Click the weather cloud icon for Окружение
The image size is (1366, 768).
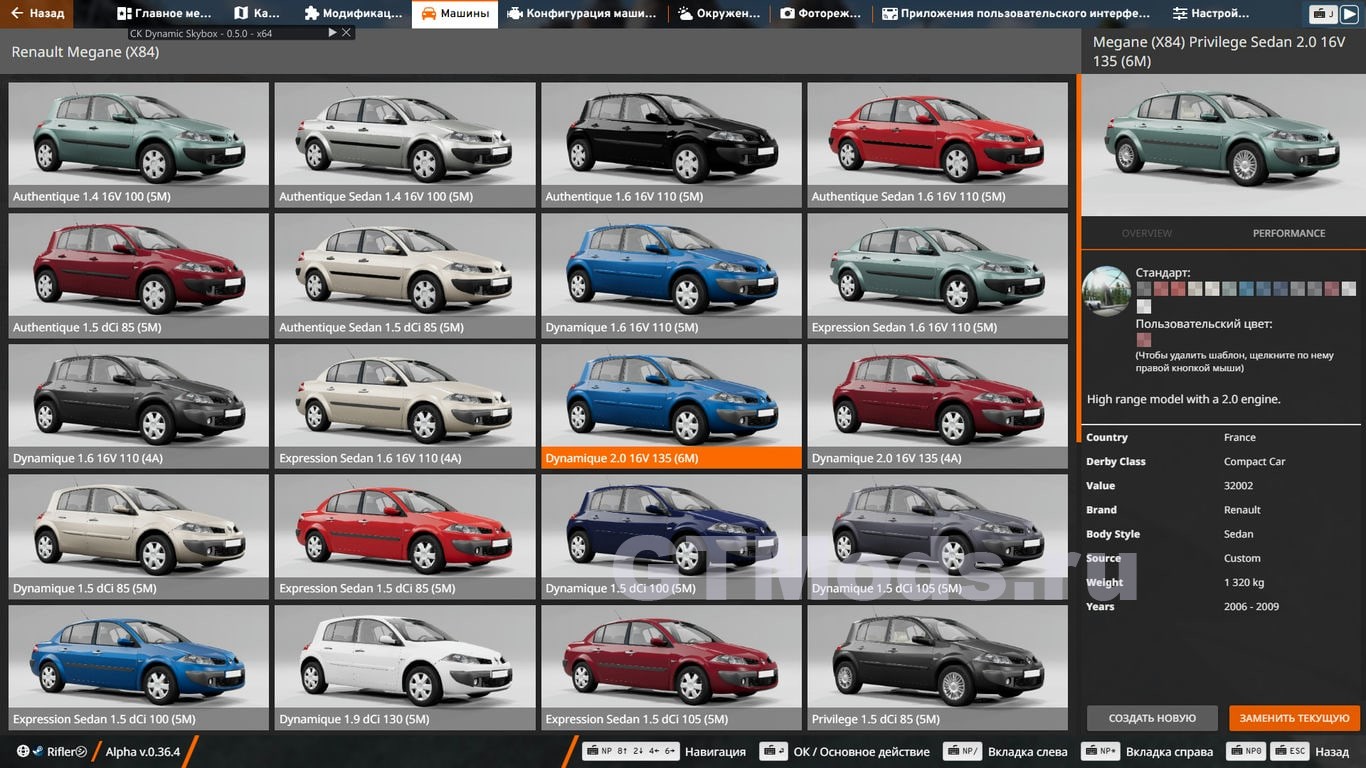coord(685,14)
